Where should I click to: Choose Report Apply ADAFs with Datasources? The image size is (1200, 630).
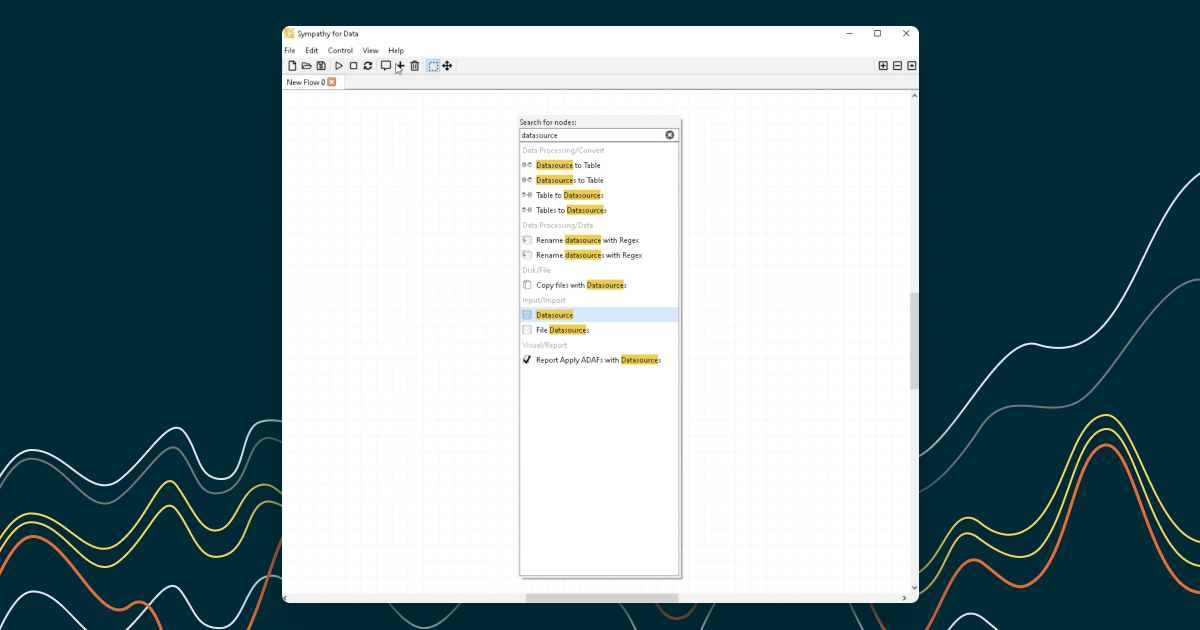(597, 360)
